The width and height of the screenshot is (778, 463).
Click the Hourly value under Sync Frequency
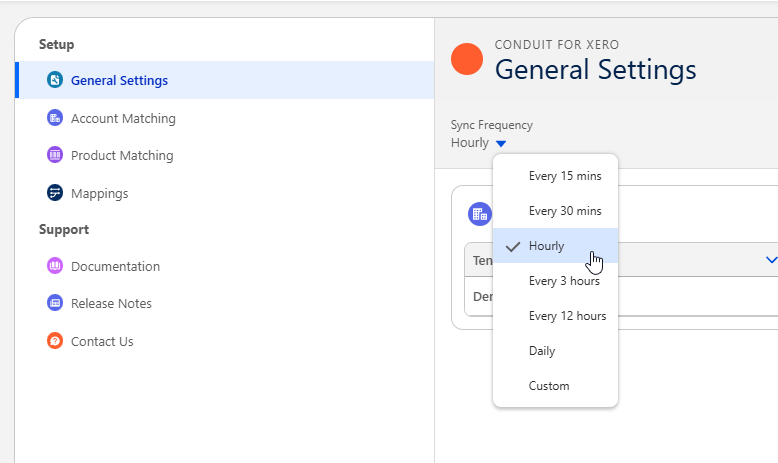469,143
